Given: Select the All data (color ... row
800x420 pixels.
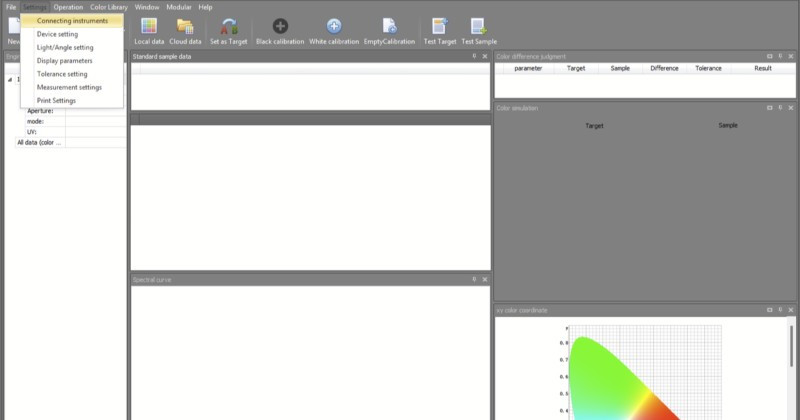Looking at the screenshot, I should point(71,143).
